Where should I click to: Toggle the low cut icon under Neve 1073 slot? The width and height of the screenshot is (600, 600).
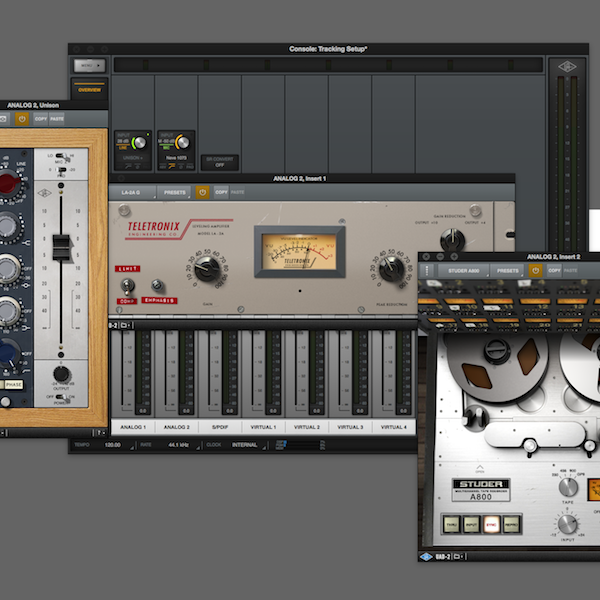click(172, 166)
